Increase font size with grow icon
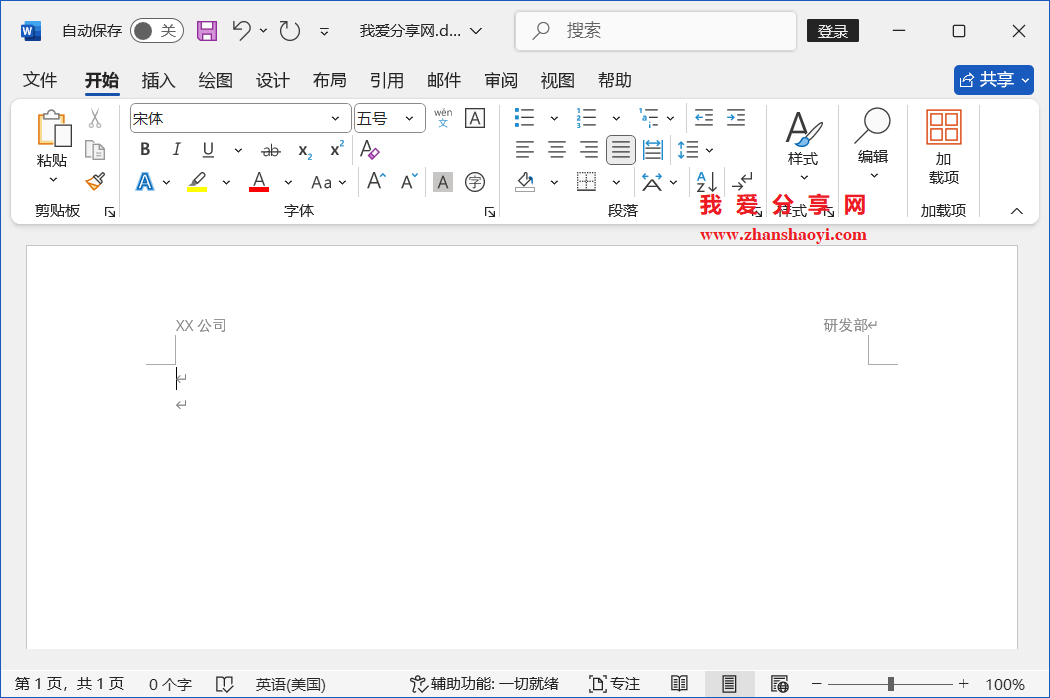 (376, 182)
